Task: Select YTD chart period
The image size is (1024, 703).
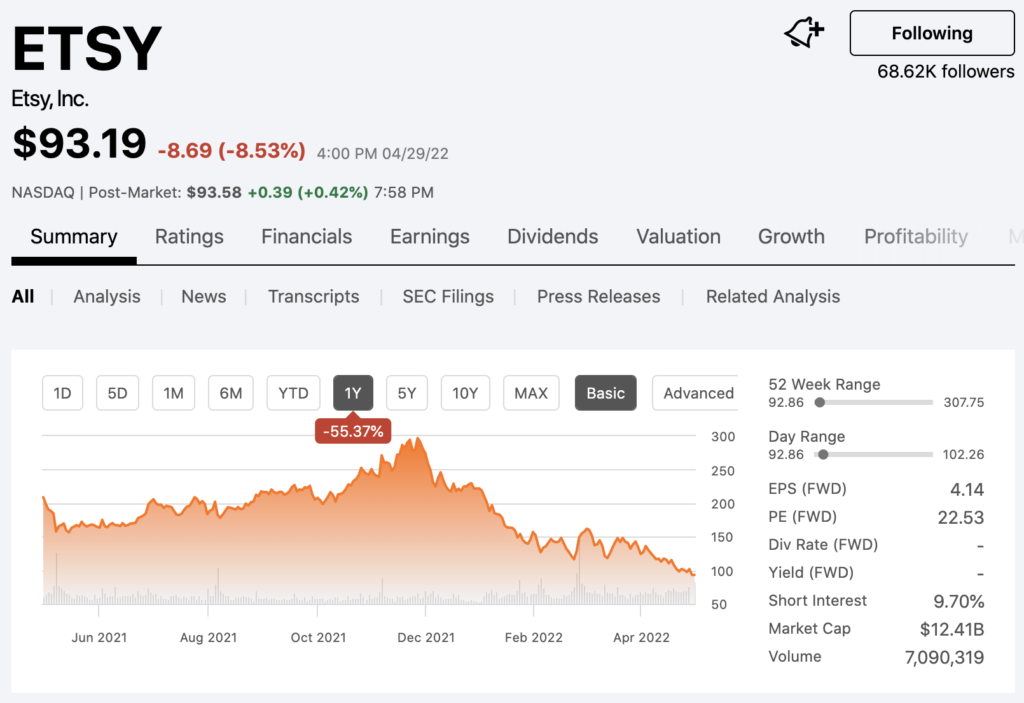Action: (x=293, y=393)
